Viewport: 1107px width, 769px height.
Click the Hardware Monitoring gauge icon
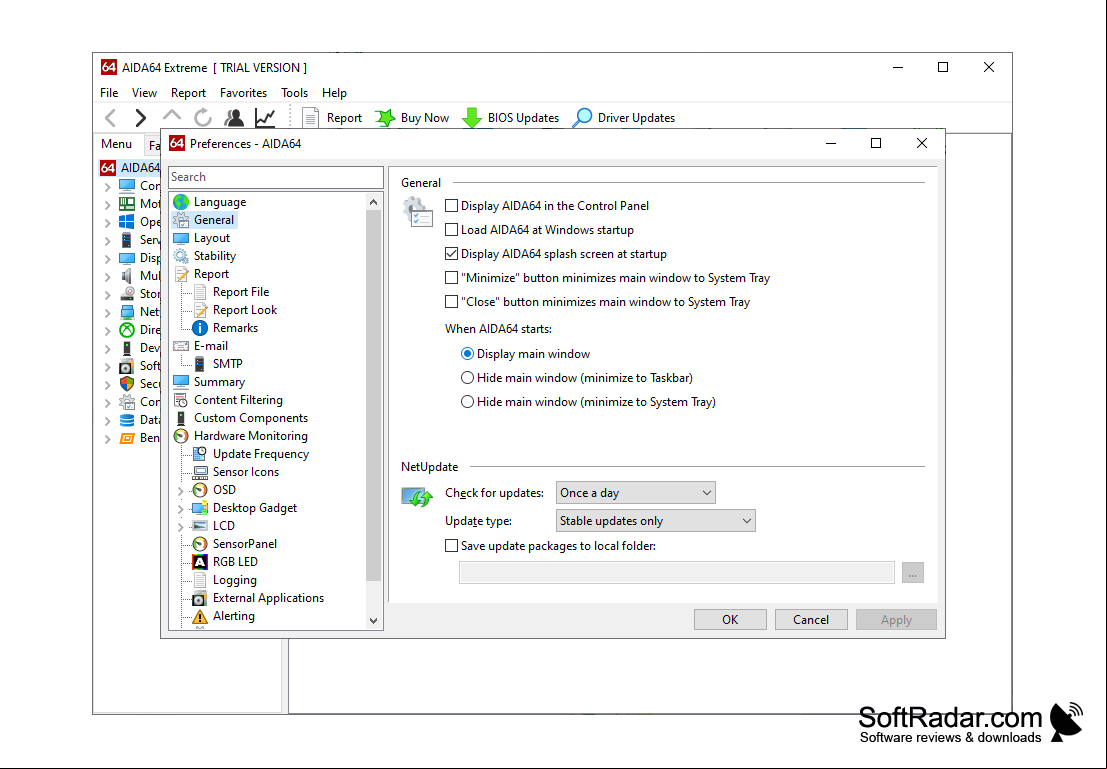coord(181,436)
